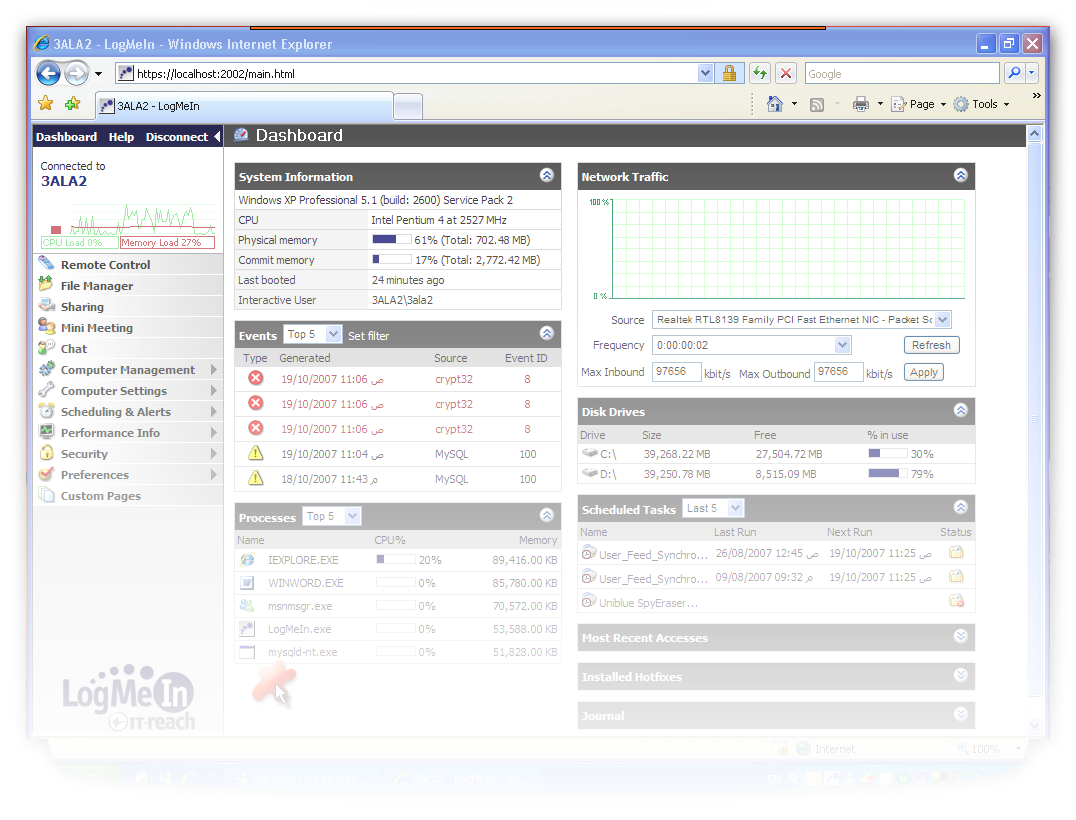The height and width of the screenshot is (820, 1076).
Task: Click the Computer Management submenu arrow
Action: (x=213, y=370)
